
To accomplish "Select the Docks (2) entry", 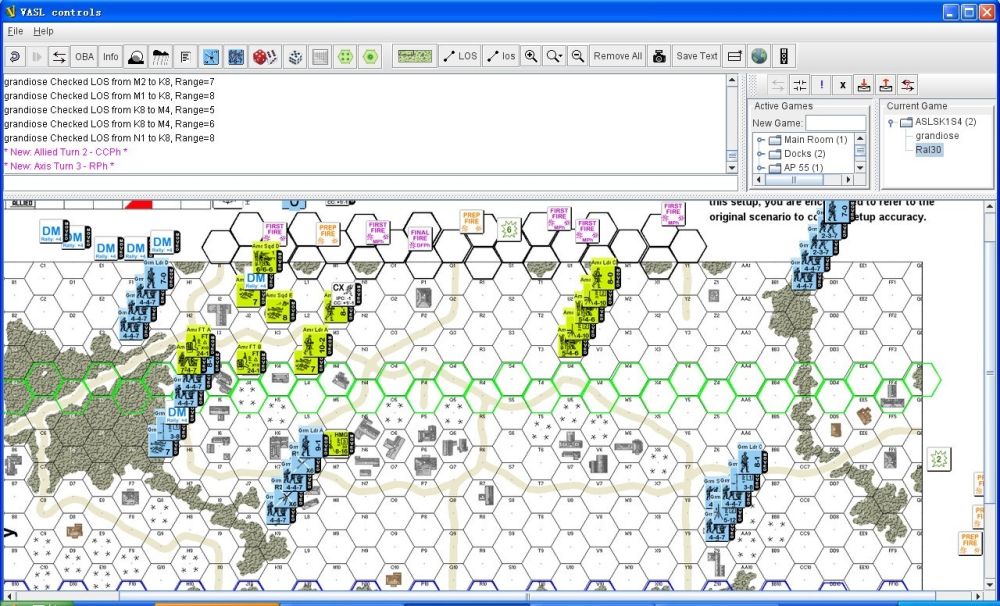I will (805, 154).
